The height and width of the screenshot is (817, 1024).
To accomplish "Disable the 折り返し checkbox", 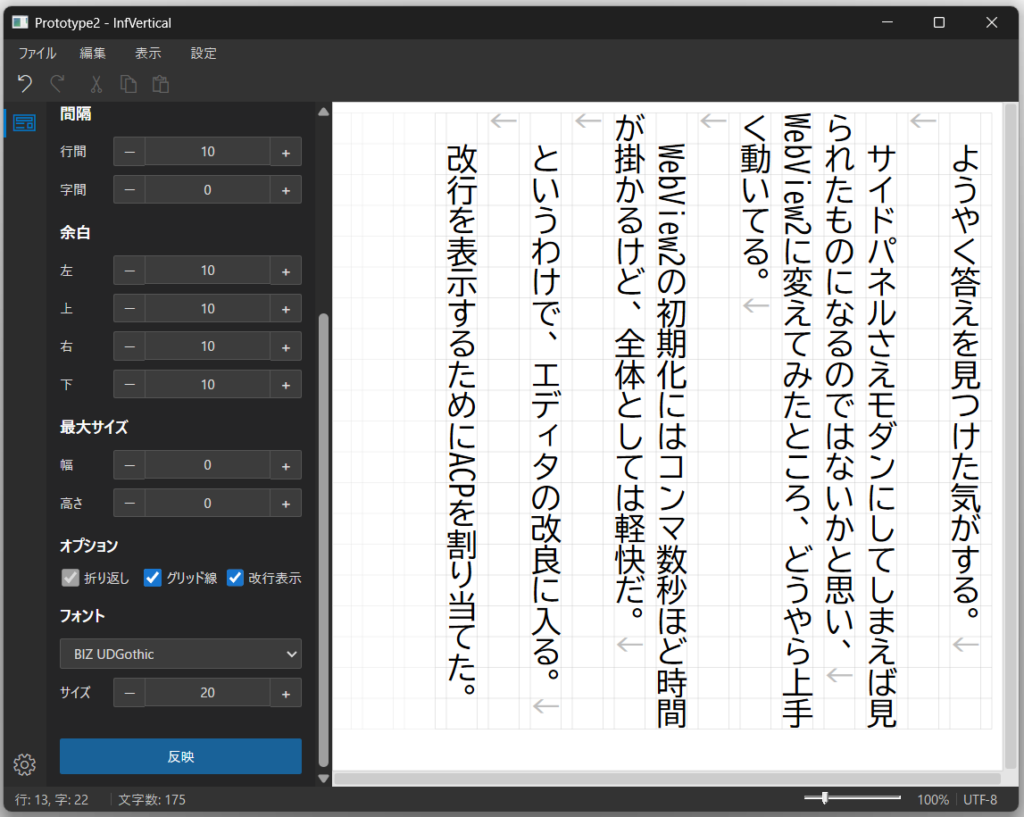I will click(70, 577).
